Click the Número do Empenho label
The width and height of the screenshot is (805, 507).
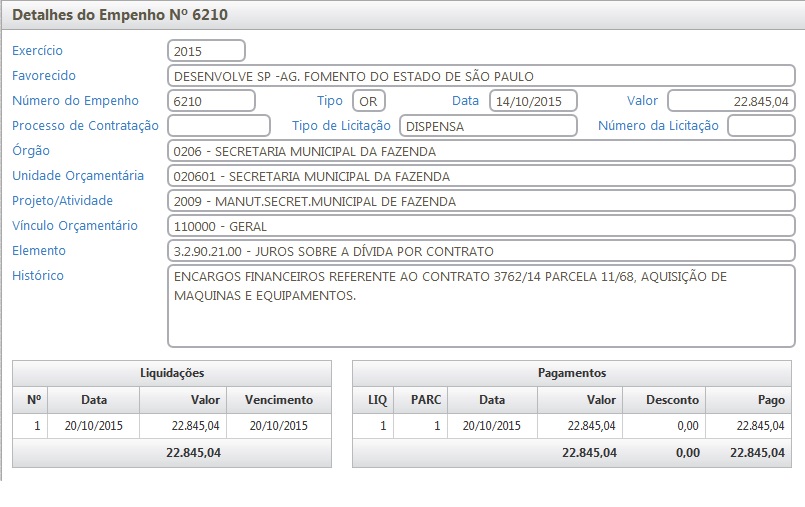pyautogui.click(x=75, y=101)
